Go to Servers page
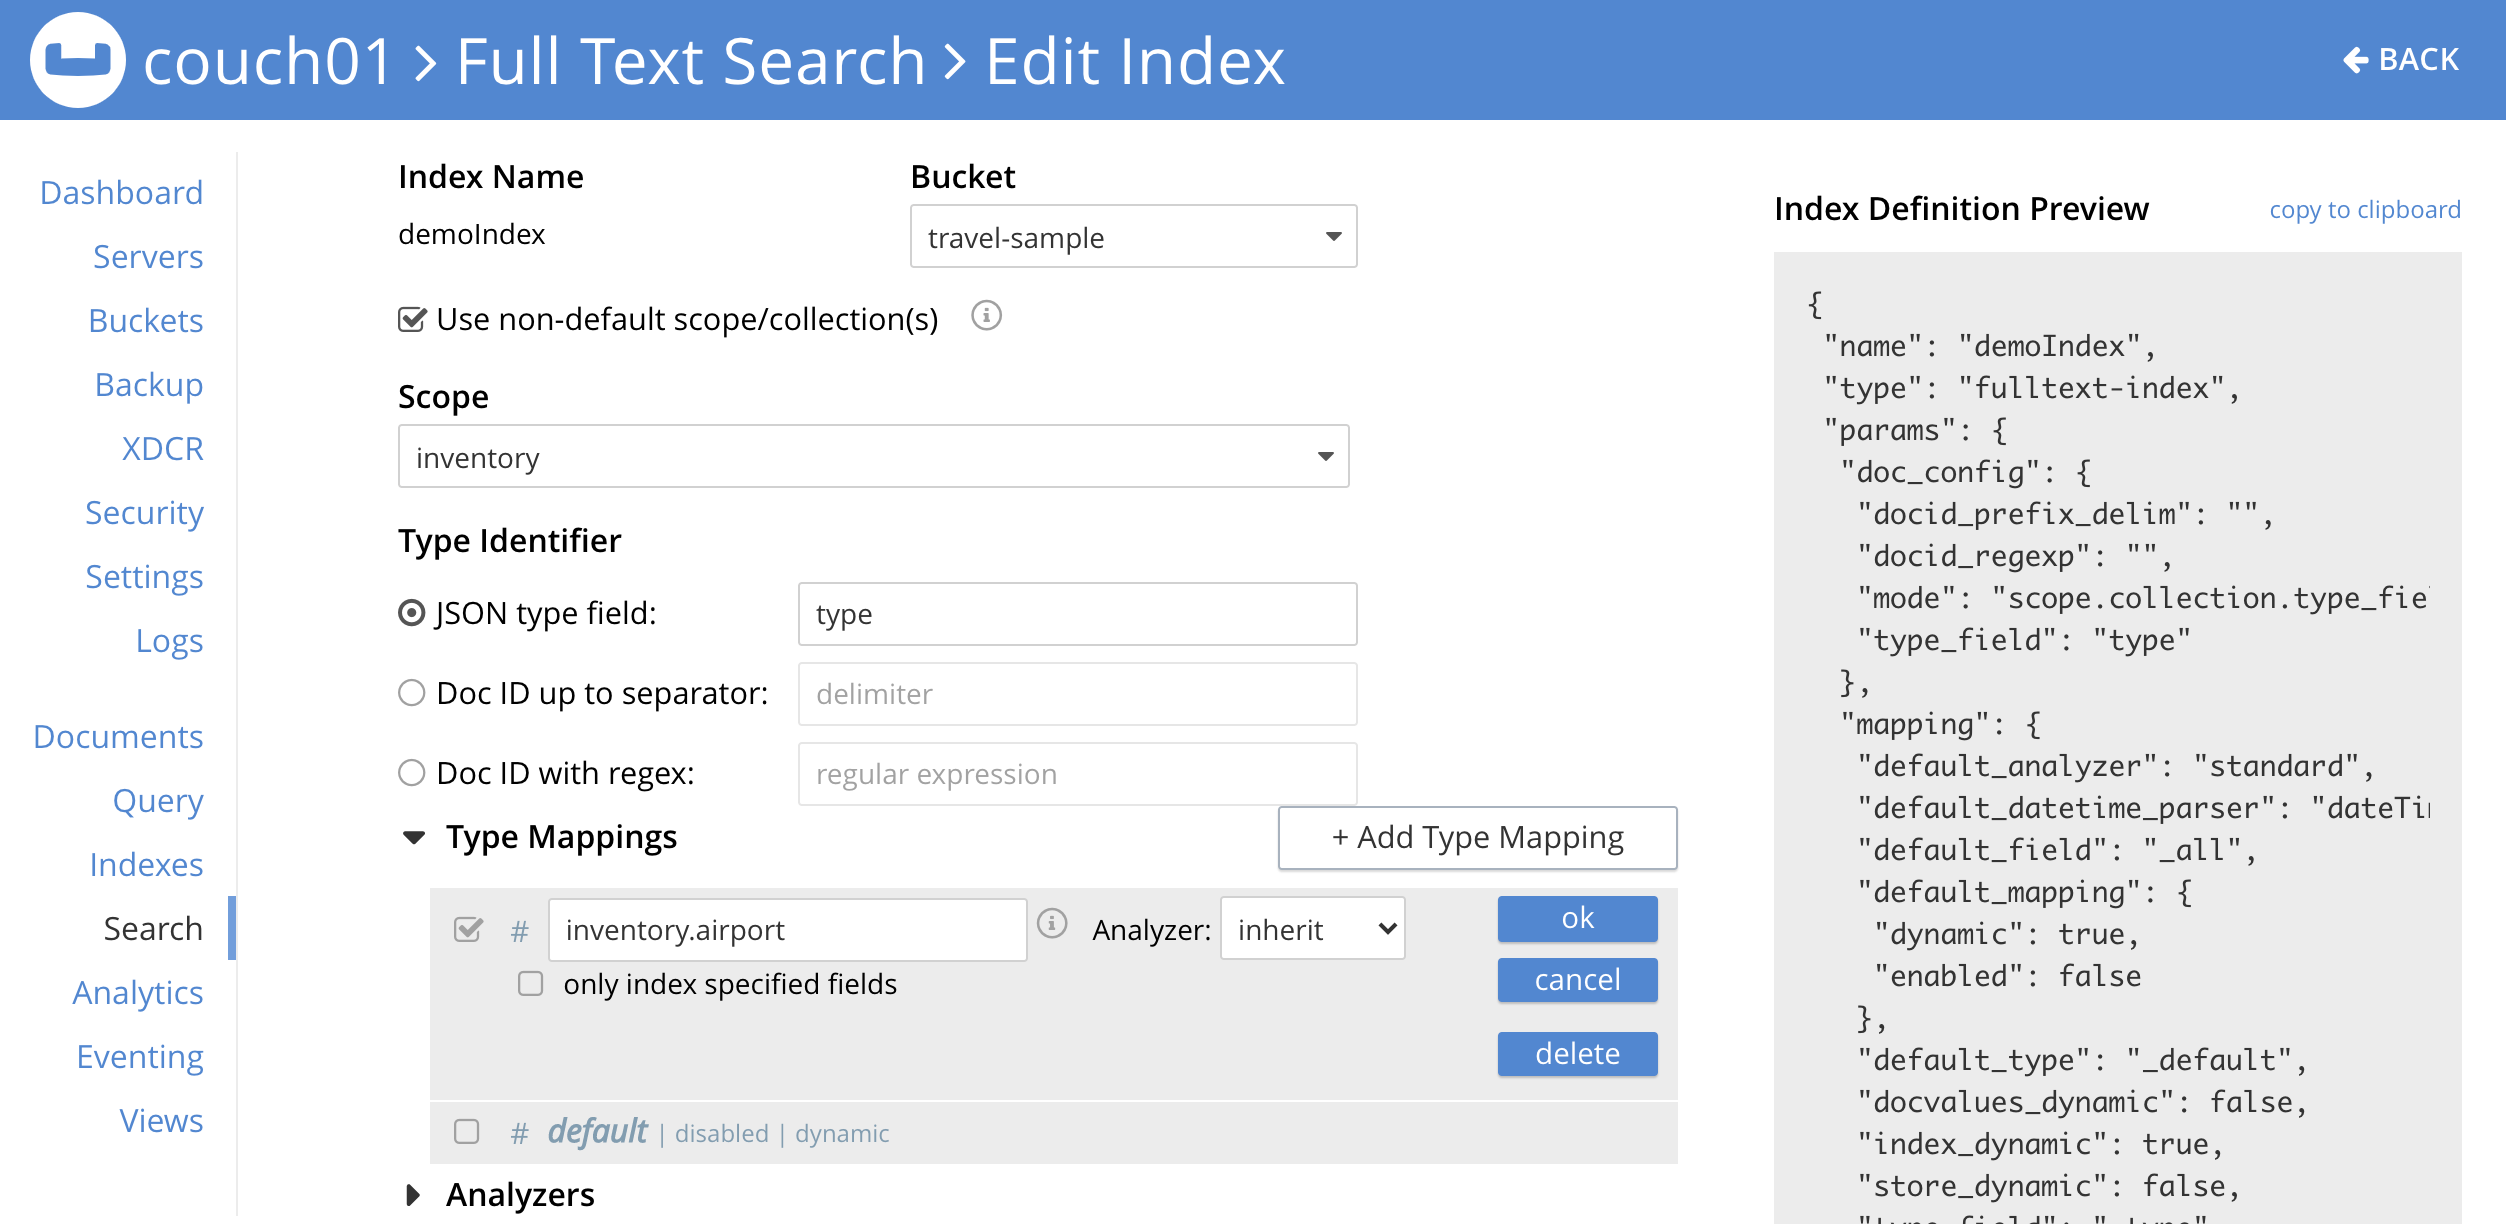2506x1224 pixels. tap(148, 257)
